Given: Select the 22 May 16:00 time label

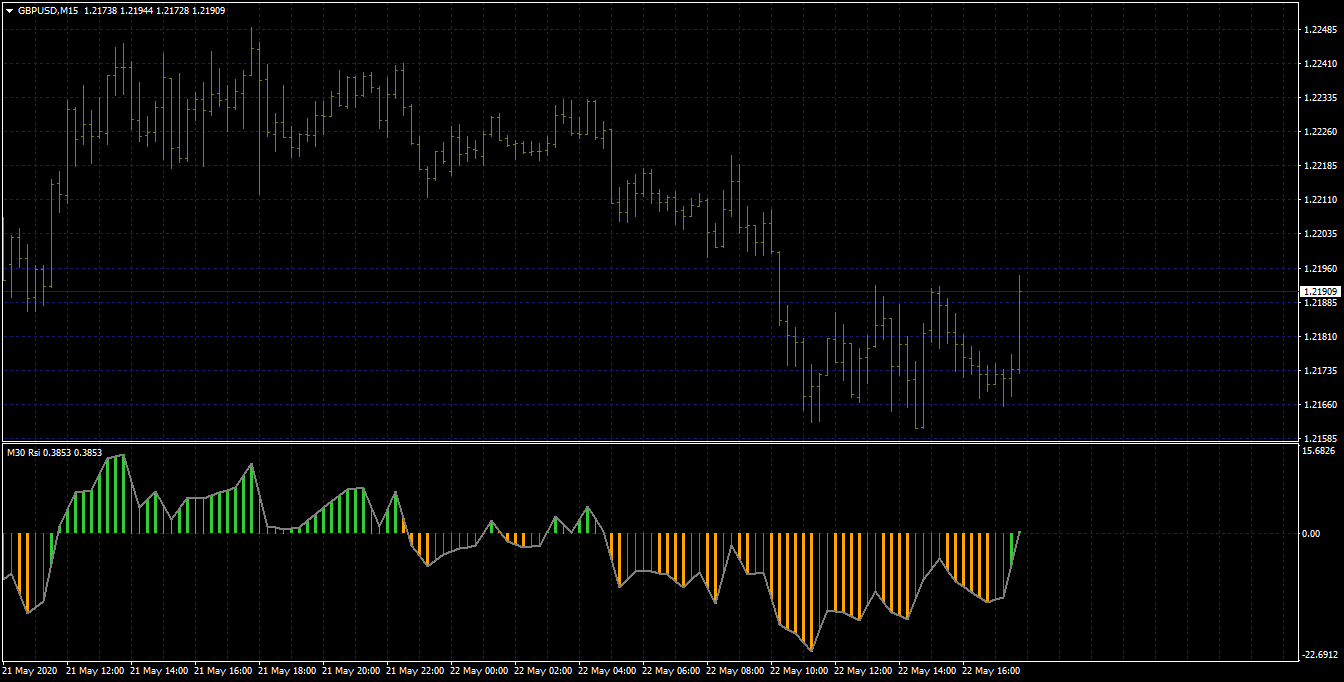Looking at the screenshot, I should [x=991, y=671].
